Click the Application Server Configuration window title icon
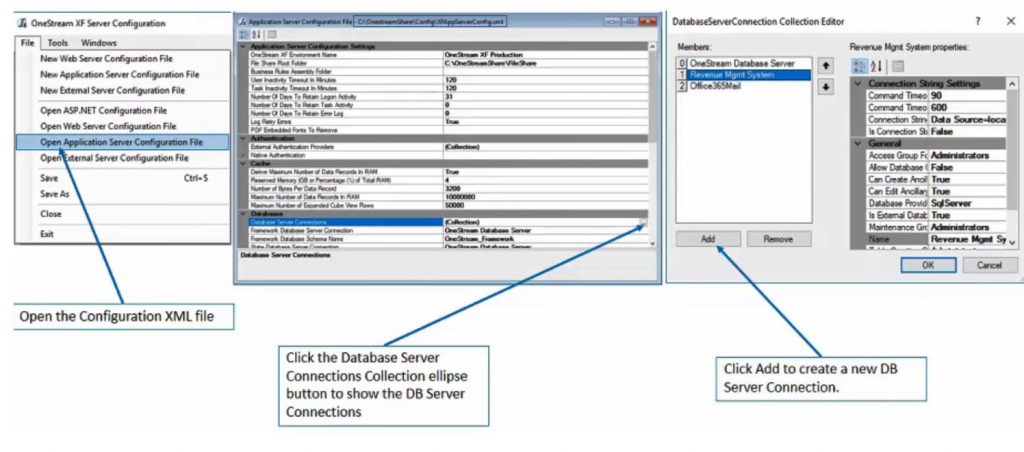Screen dimensions: 1024x452 [x=242, y=22]
